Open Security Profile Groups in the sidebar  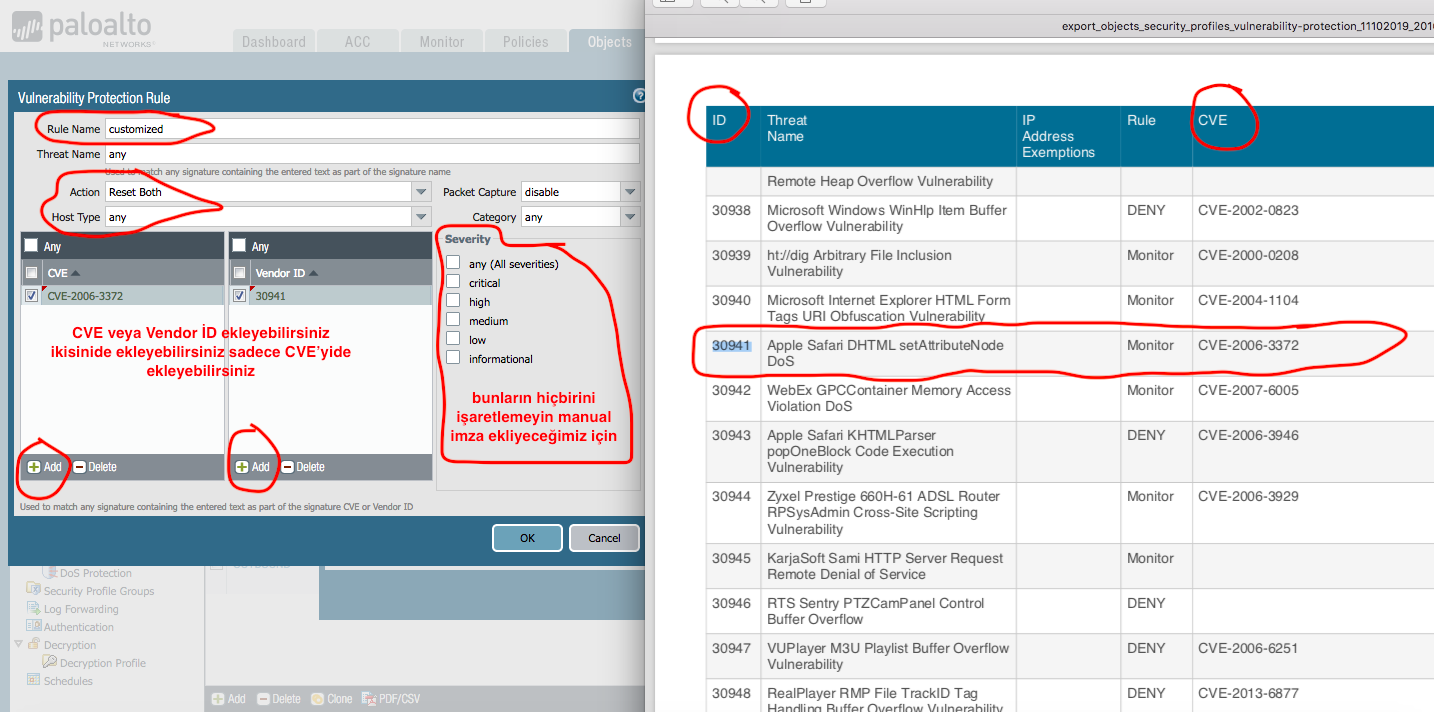click(98, 591)
